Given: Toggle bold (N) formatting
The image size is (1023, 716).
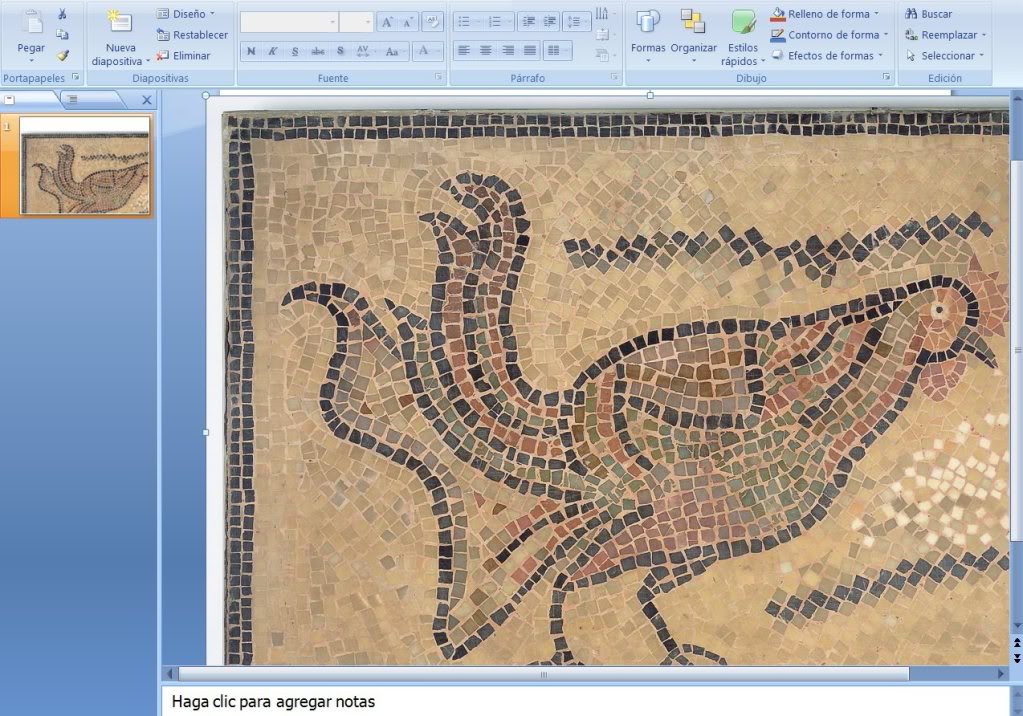Looking at the screenshot, I should coord(251,51).
